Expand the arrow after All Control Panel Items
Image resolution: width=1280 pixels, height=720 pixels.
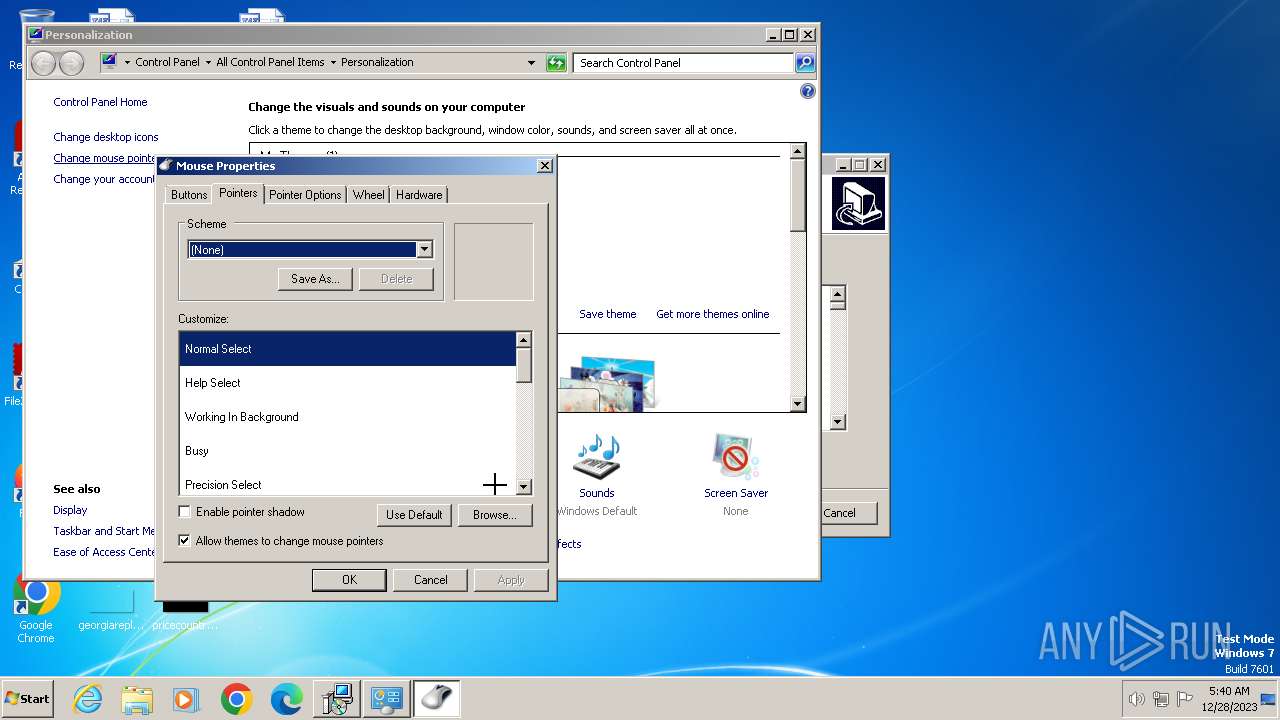(333, 62)
